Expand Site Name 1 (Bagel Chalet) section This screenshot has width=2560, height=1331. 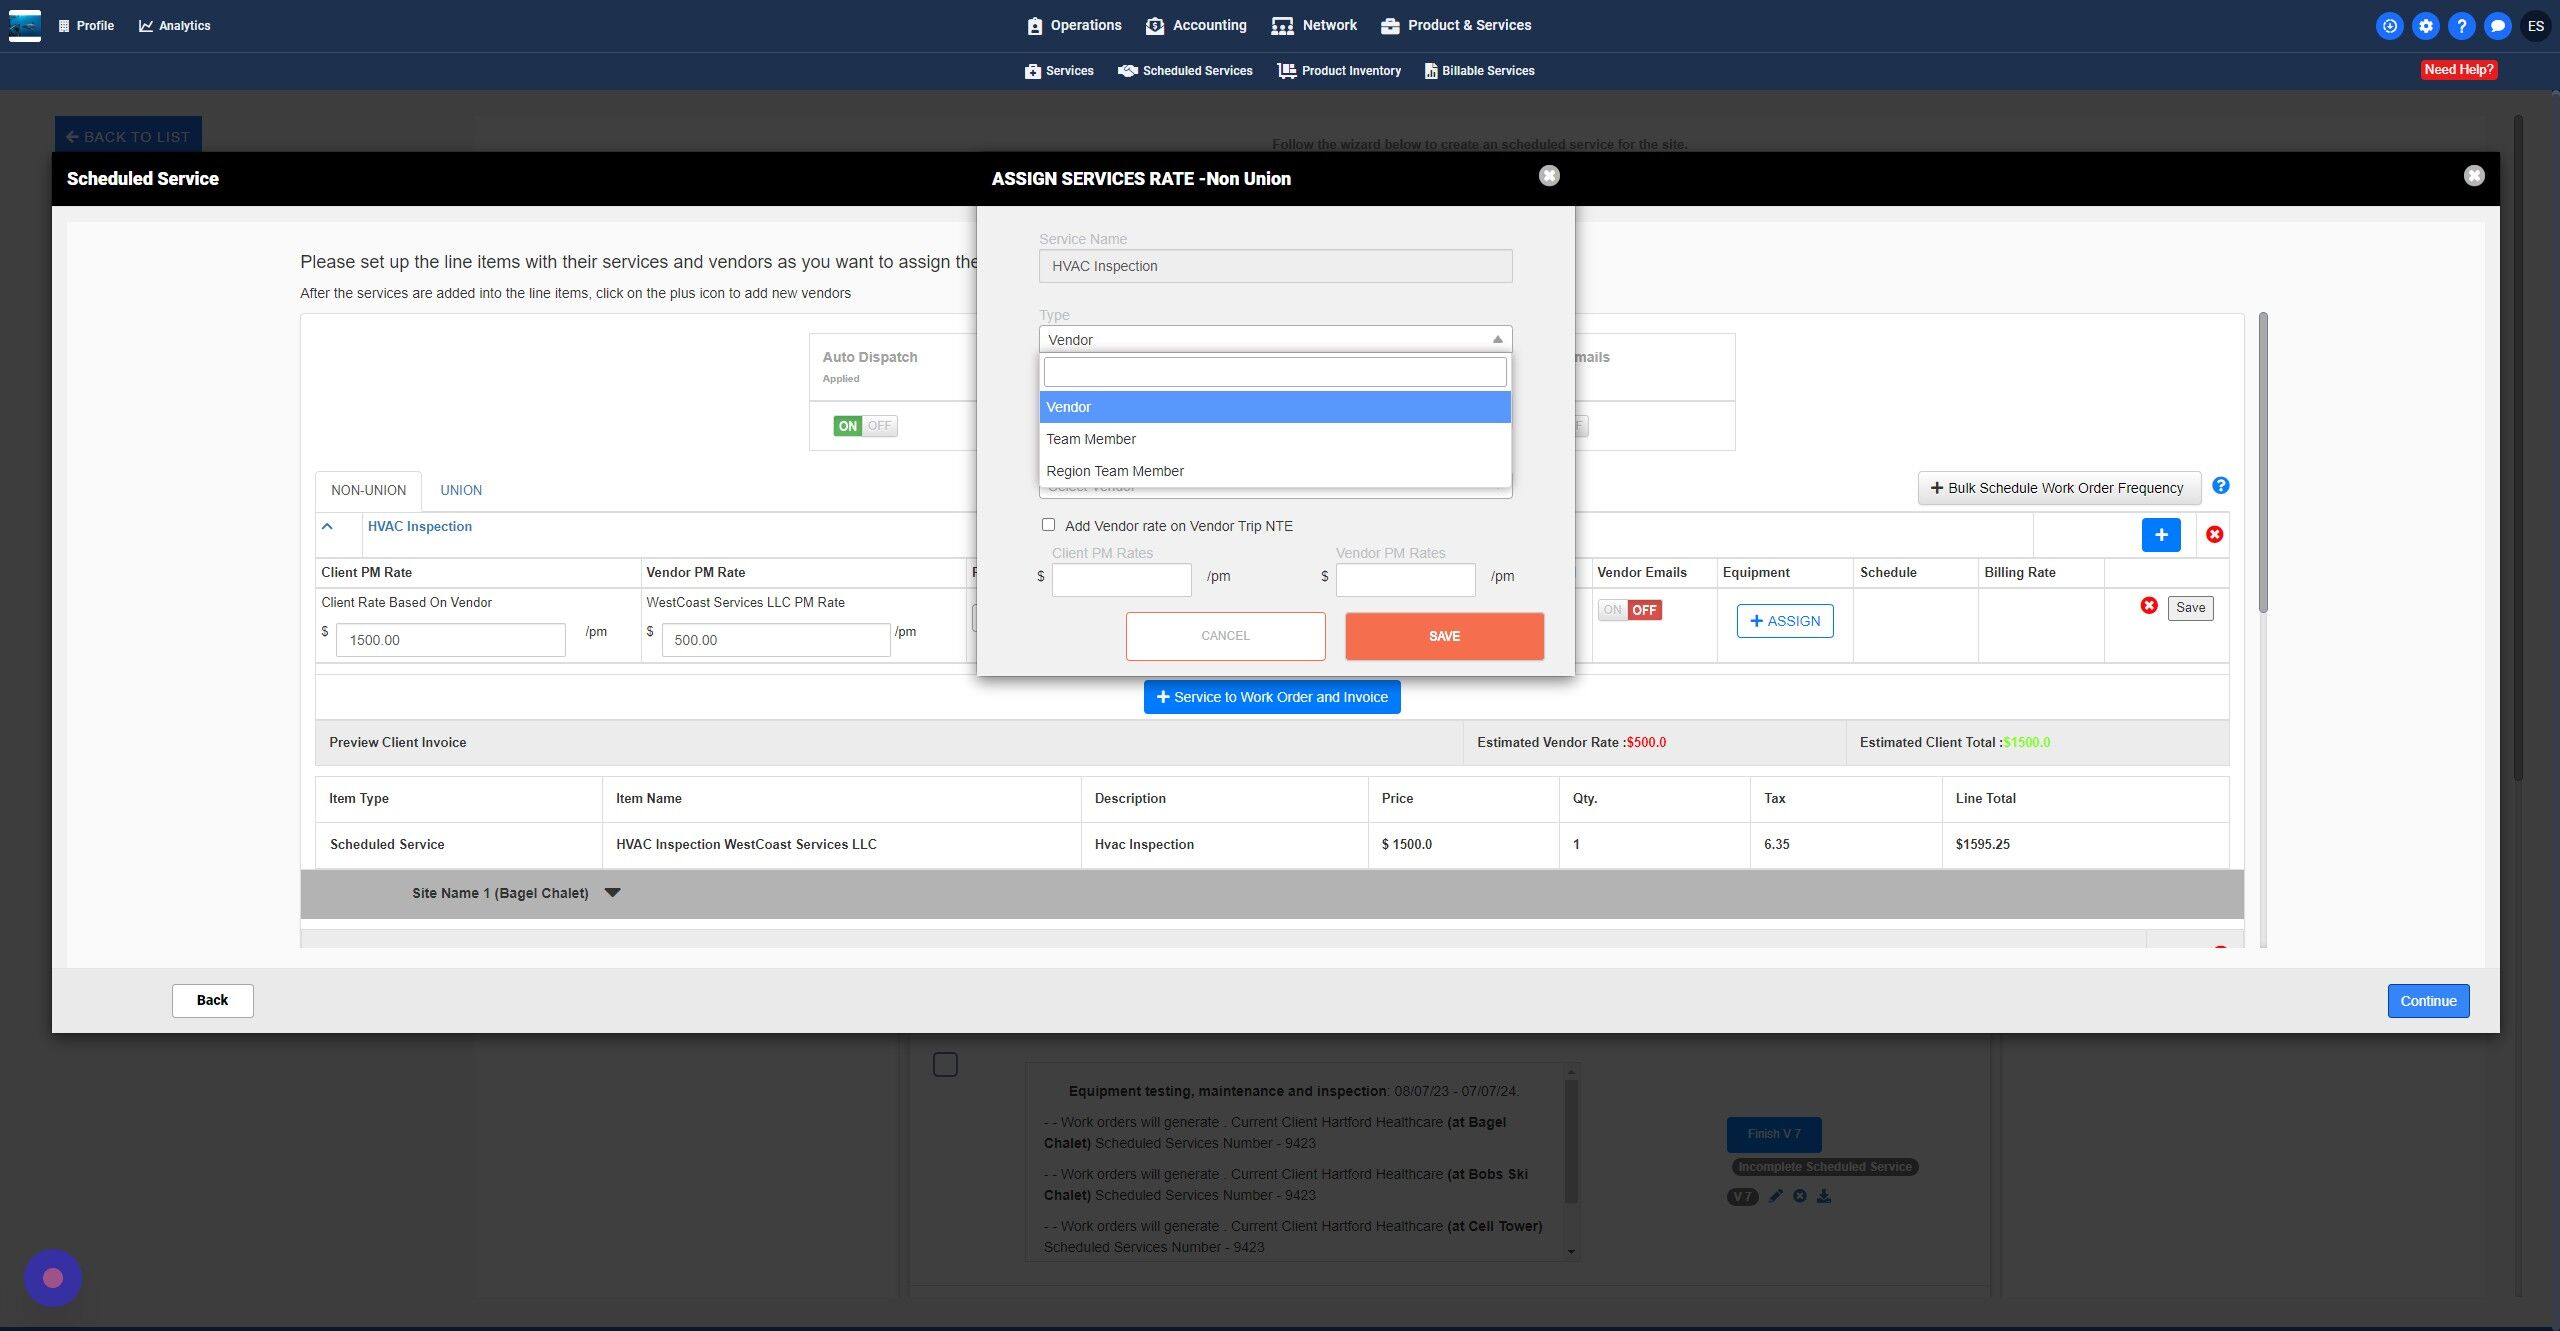coord(612,893)
